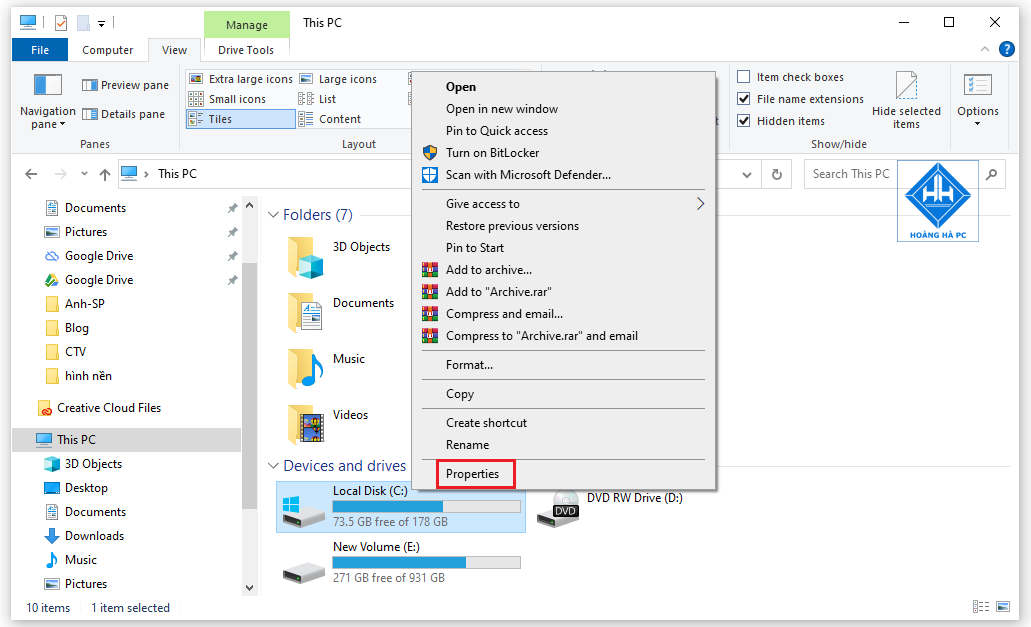Refresh the current folder view

(777, 173)
